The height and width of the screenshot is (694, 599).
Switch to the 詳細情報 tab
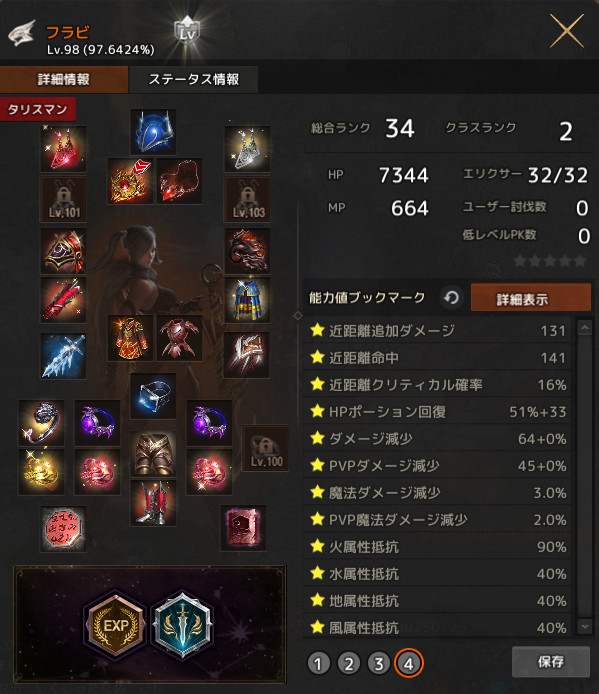click(64, 80)
